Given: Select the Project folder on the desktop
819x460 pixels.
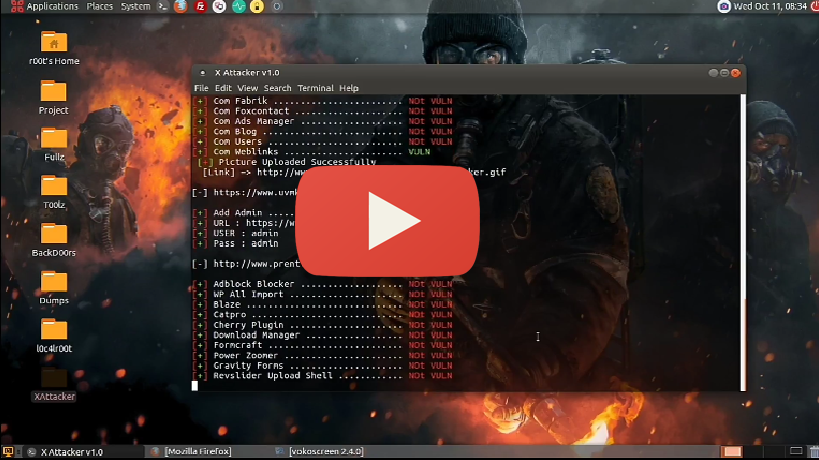Looking at the screenshot, I should point(53,97).
